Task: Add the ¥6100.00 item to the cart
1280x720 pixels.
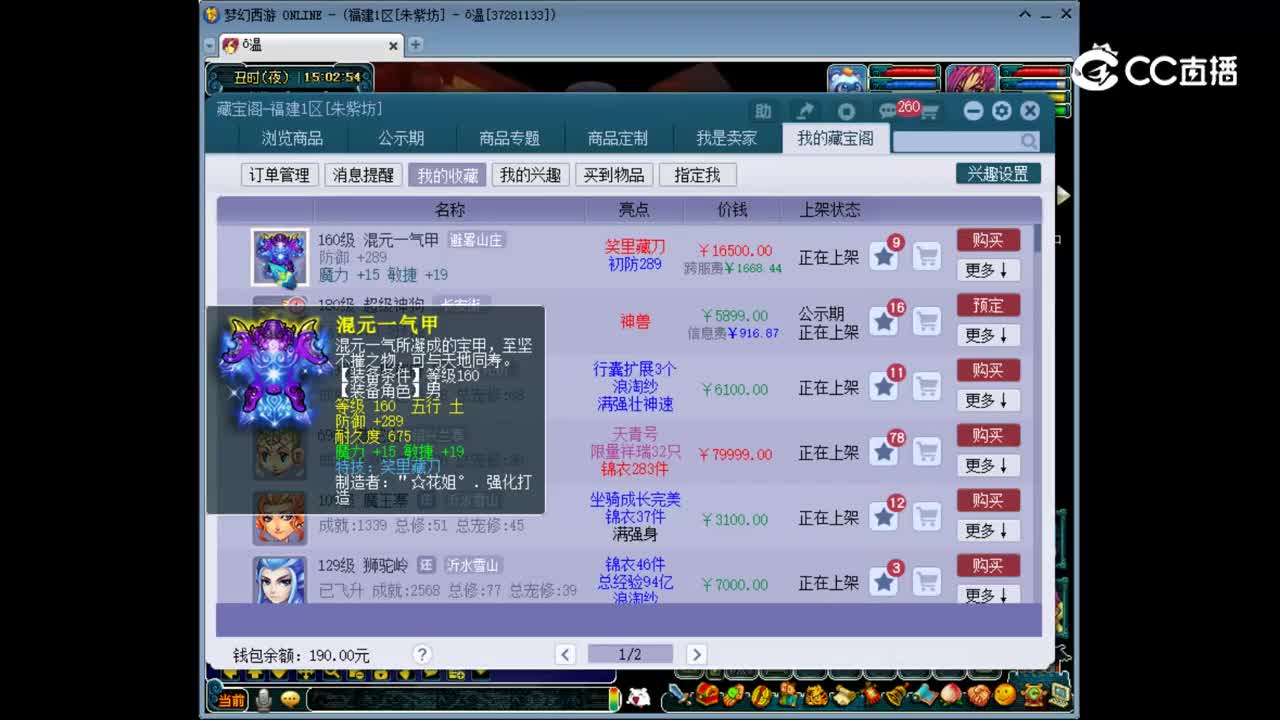Action: point(927,386)
